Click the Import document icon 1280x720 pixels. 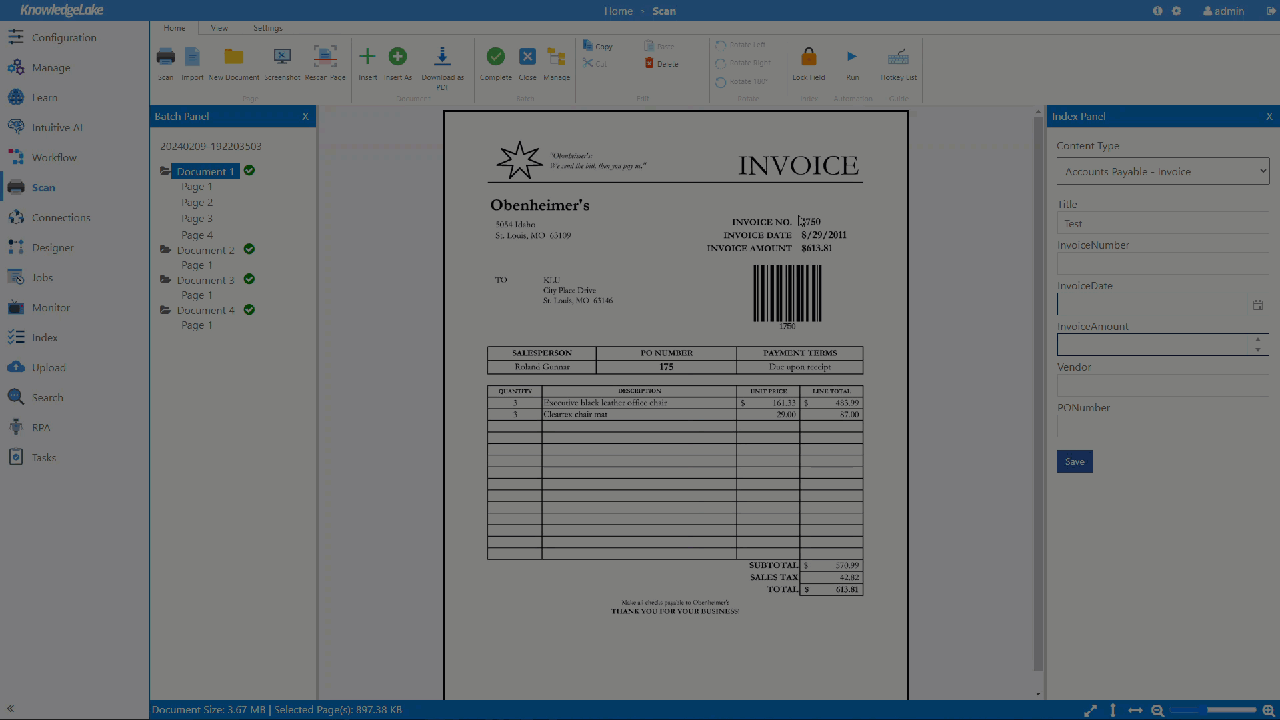192,57
